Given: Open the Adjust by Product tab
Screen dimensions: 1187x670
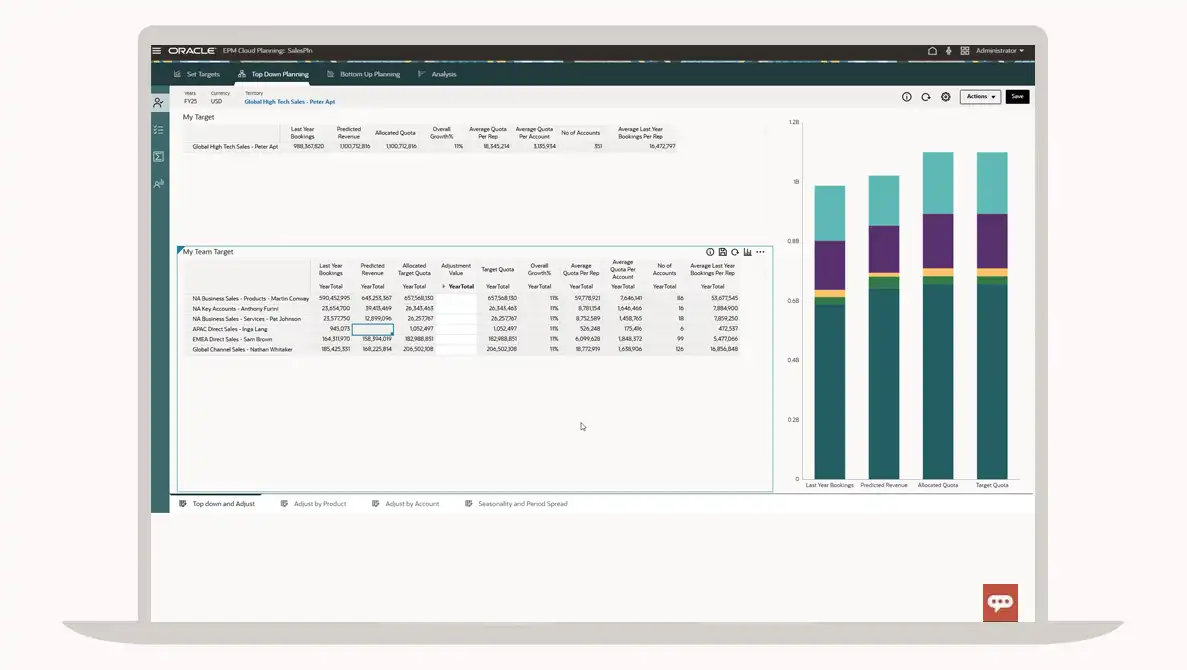Looking at the screenshot, I should pos(319,504).
